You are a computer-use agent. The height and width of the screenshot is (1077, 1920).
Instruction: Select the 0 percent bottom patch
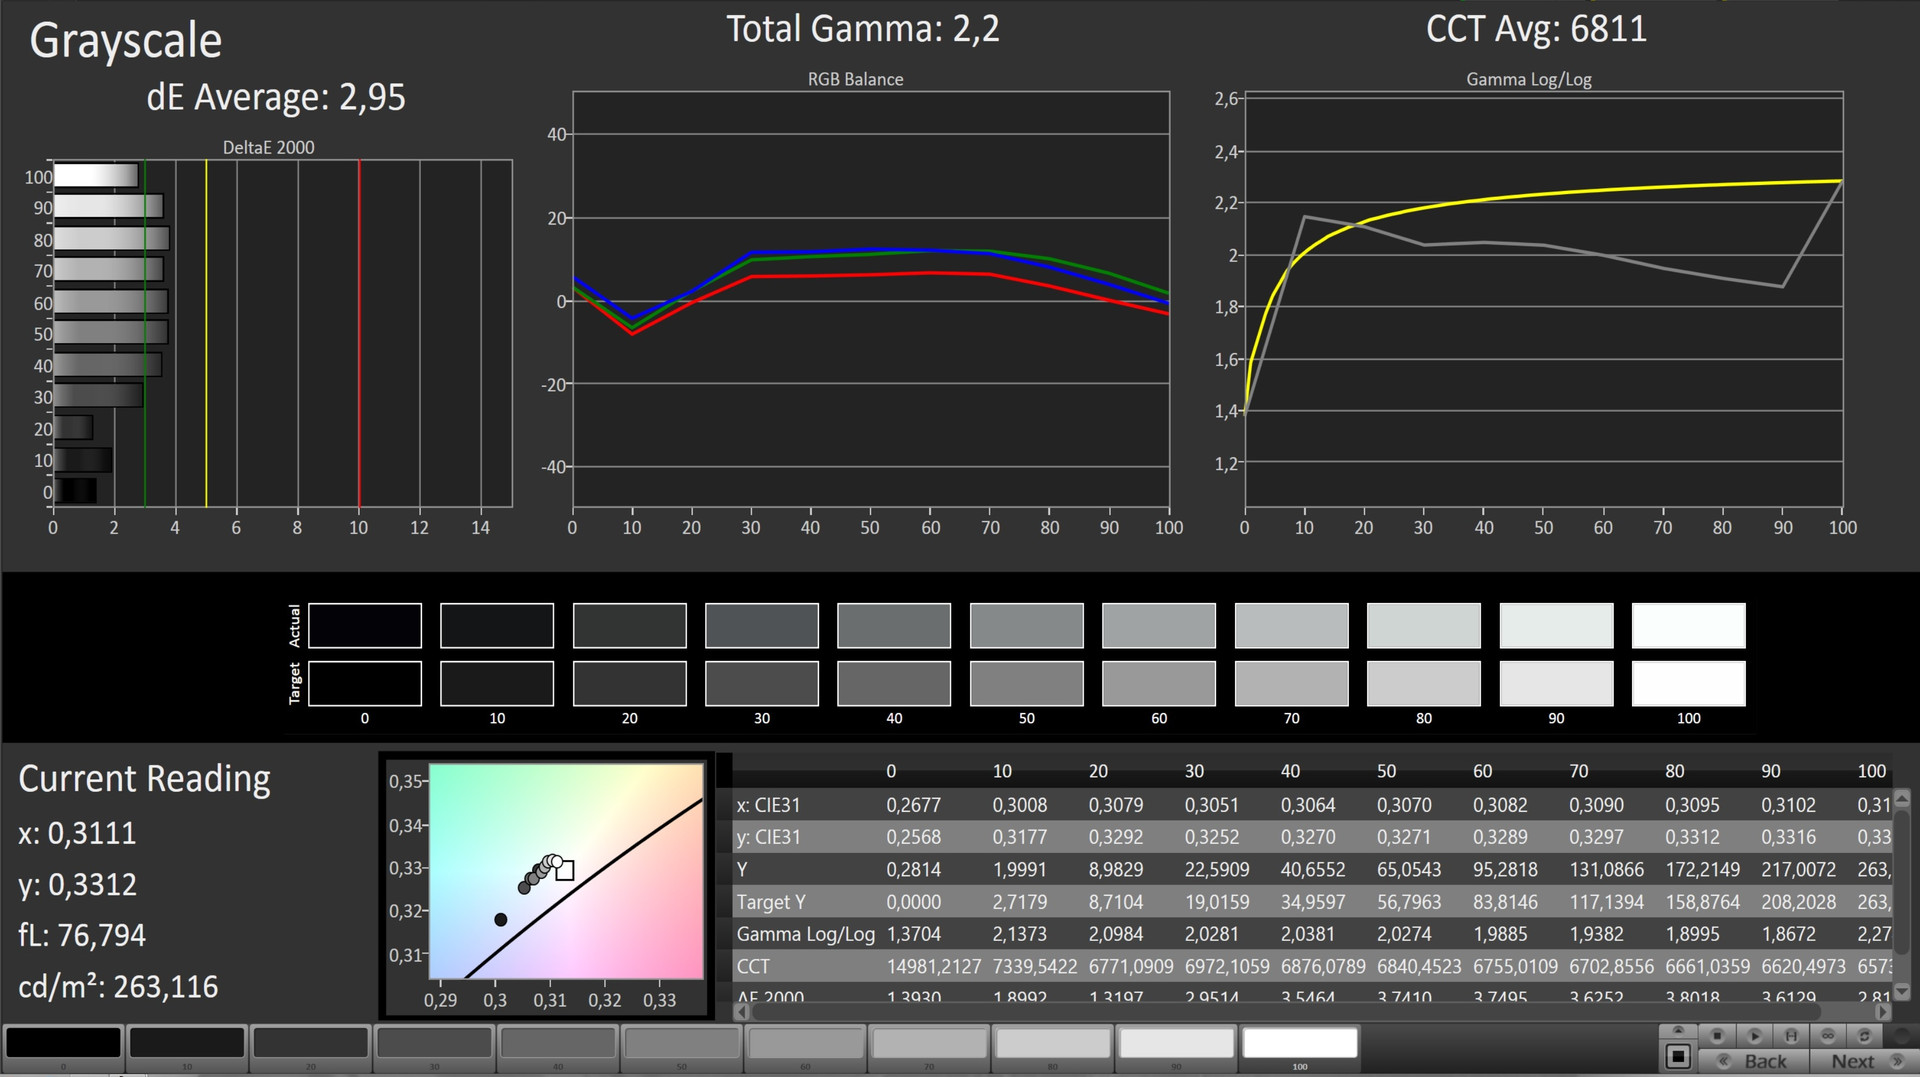click(63, 1043)
